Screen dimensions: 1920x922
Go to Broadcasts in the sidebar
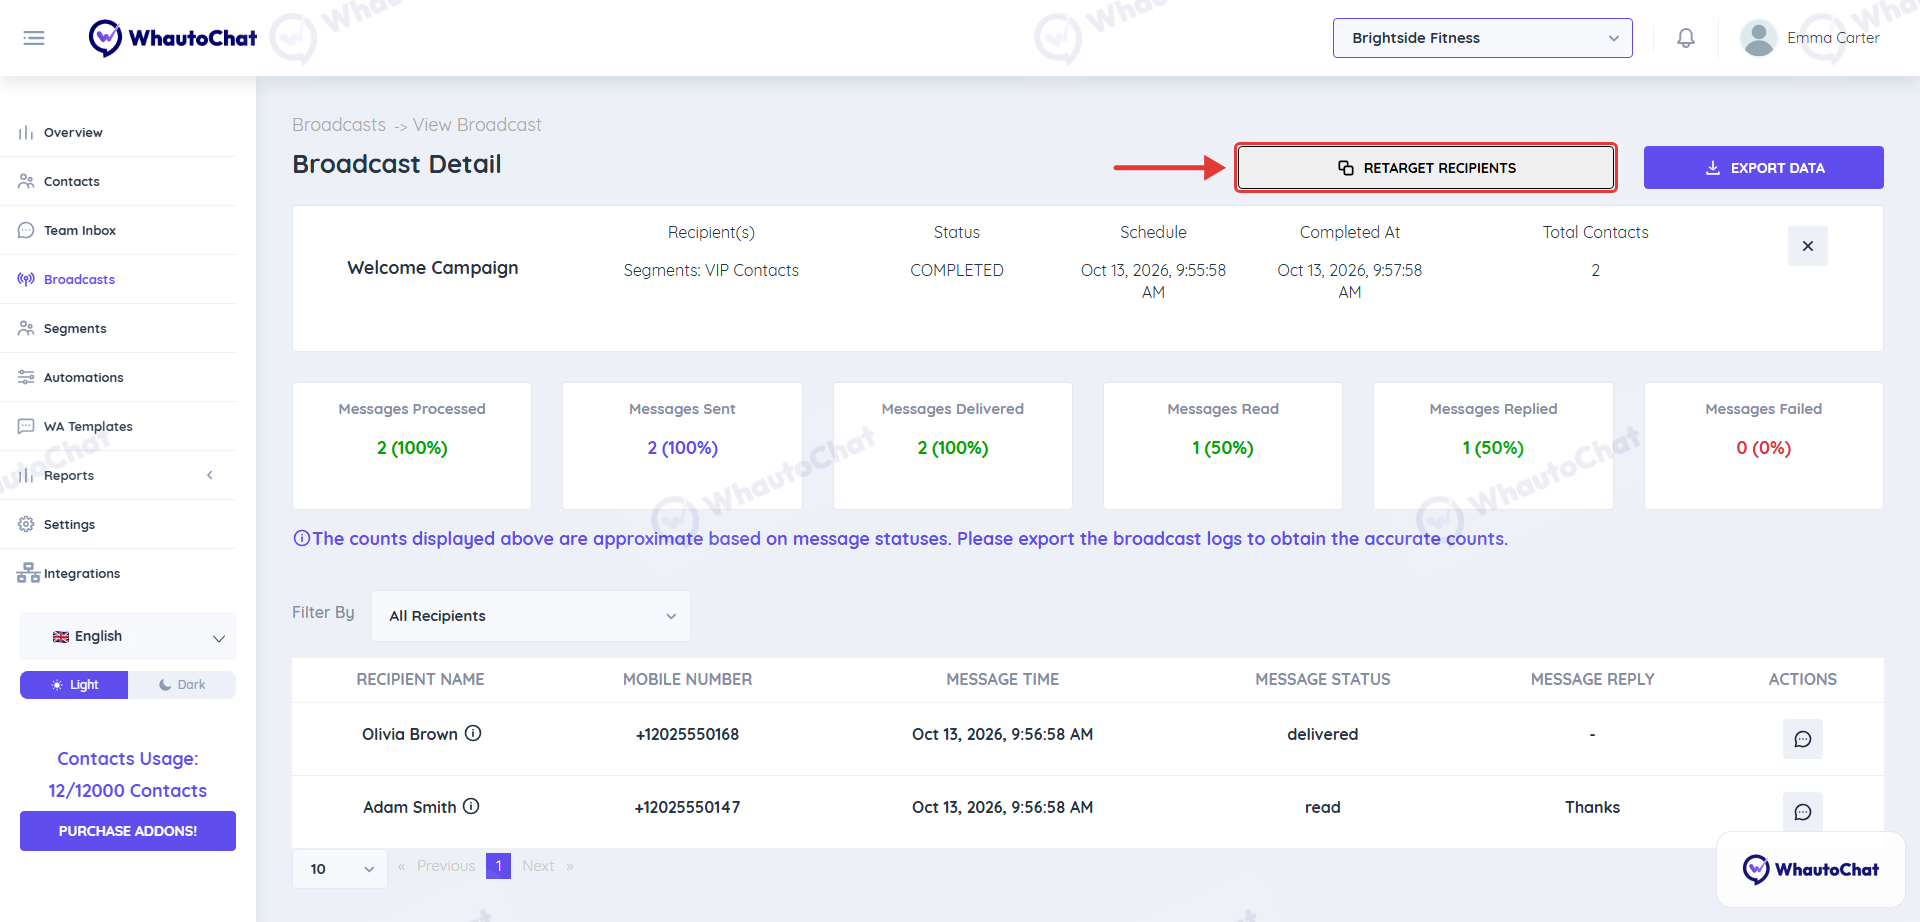click(79, 279)
